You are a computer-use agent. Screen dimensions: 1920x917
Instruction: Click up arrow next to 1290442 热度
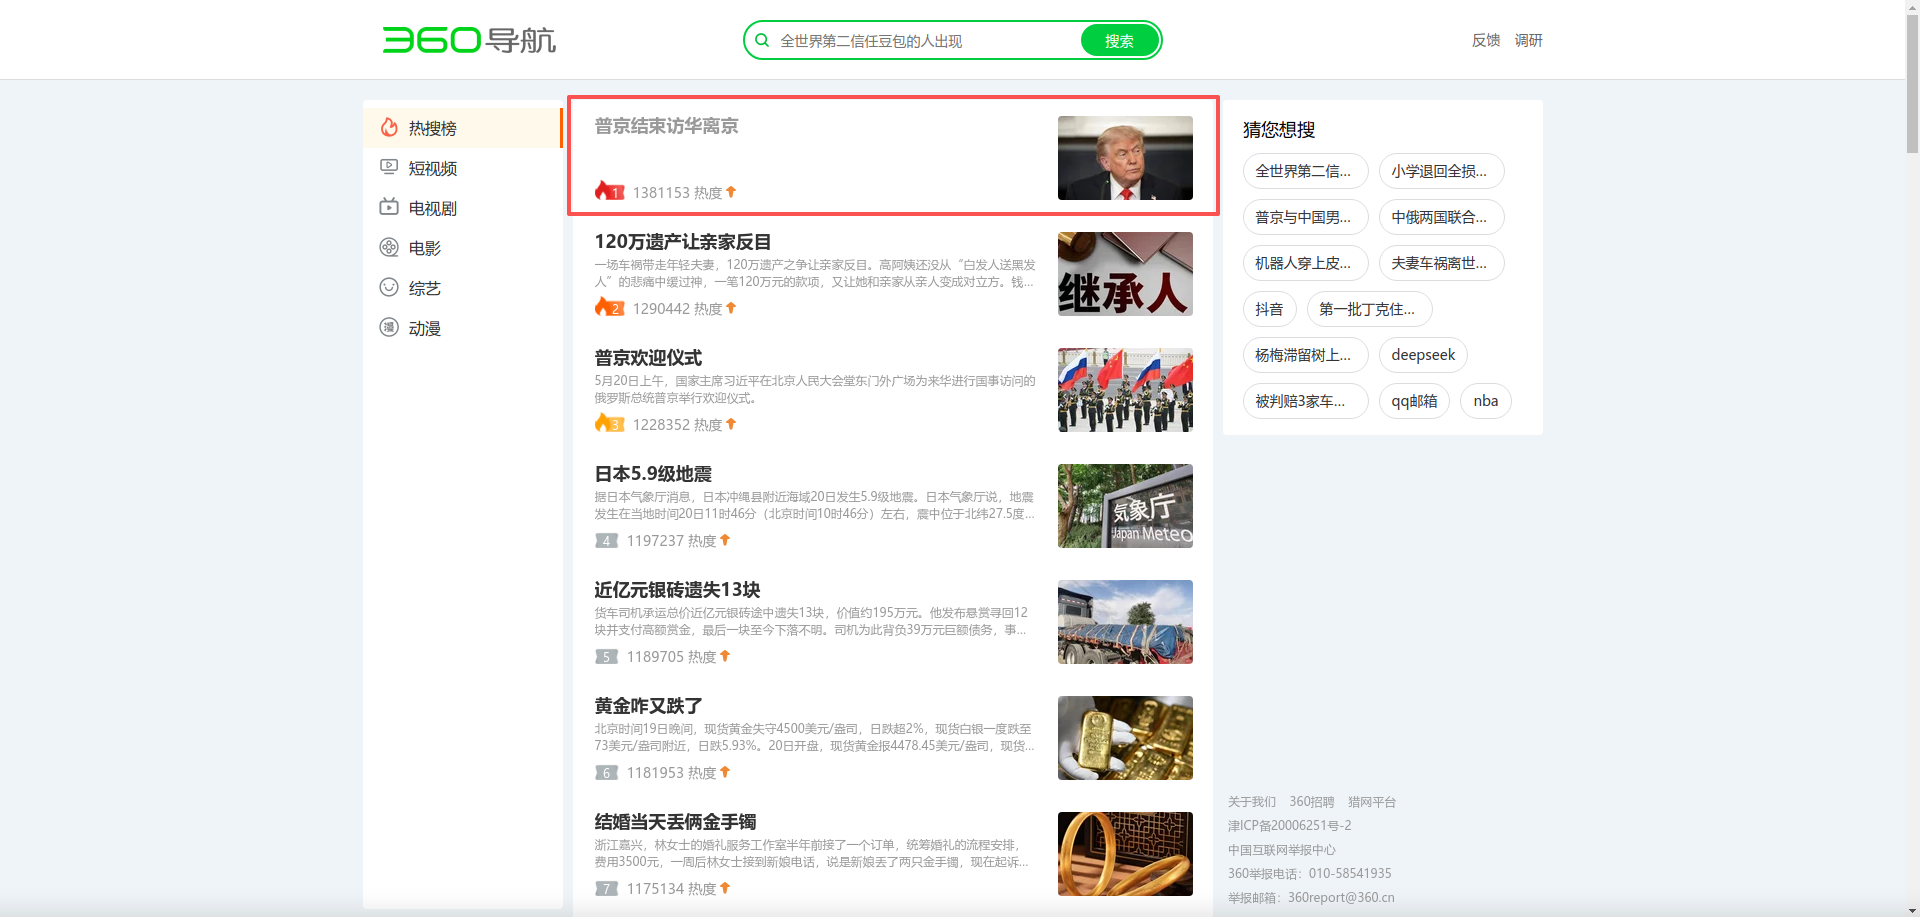coord(731,307)
